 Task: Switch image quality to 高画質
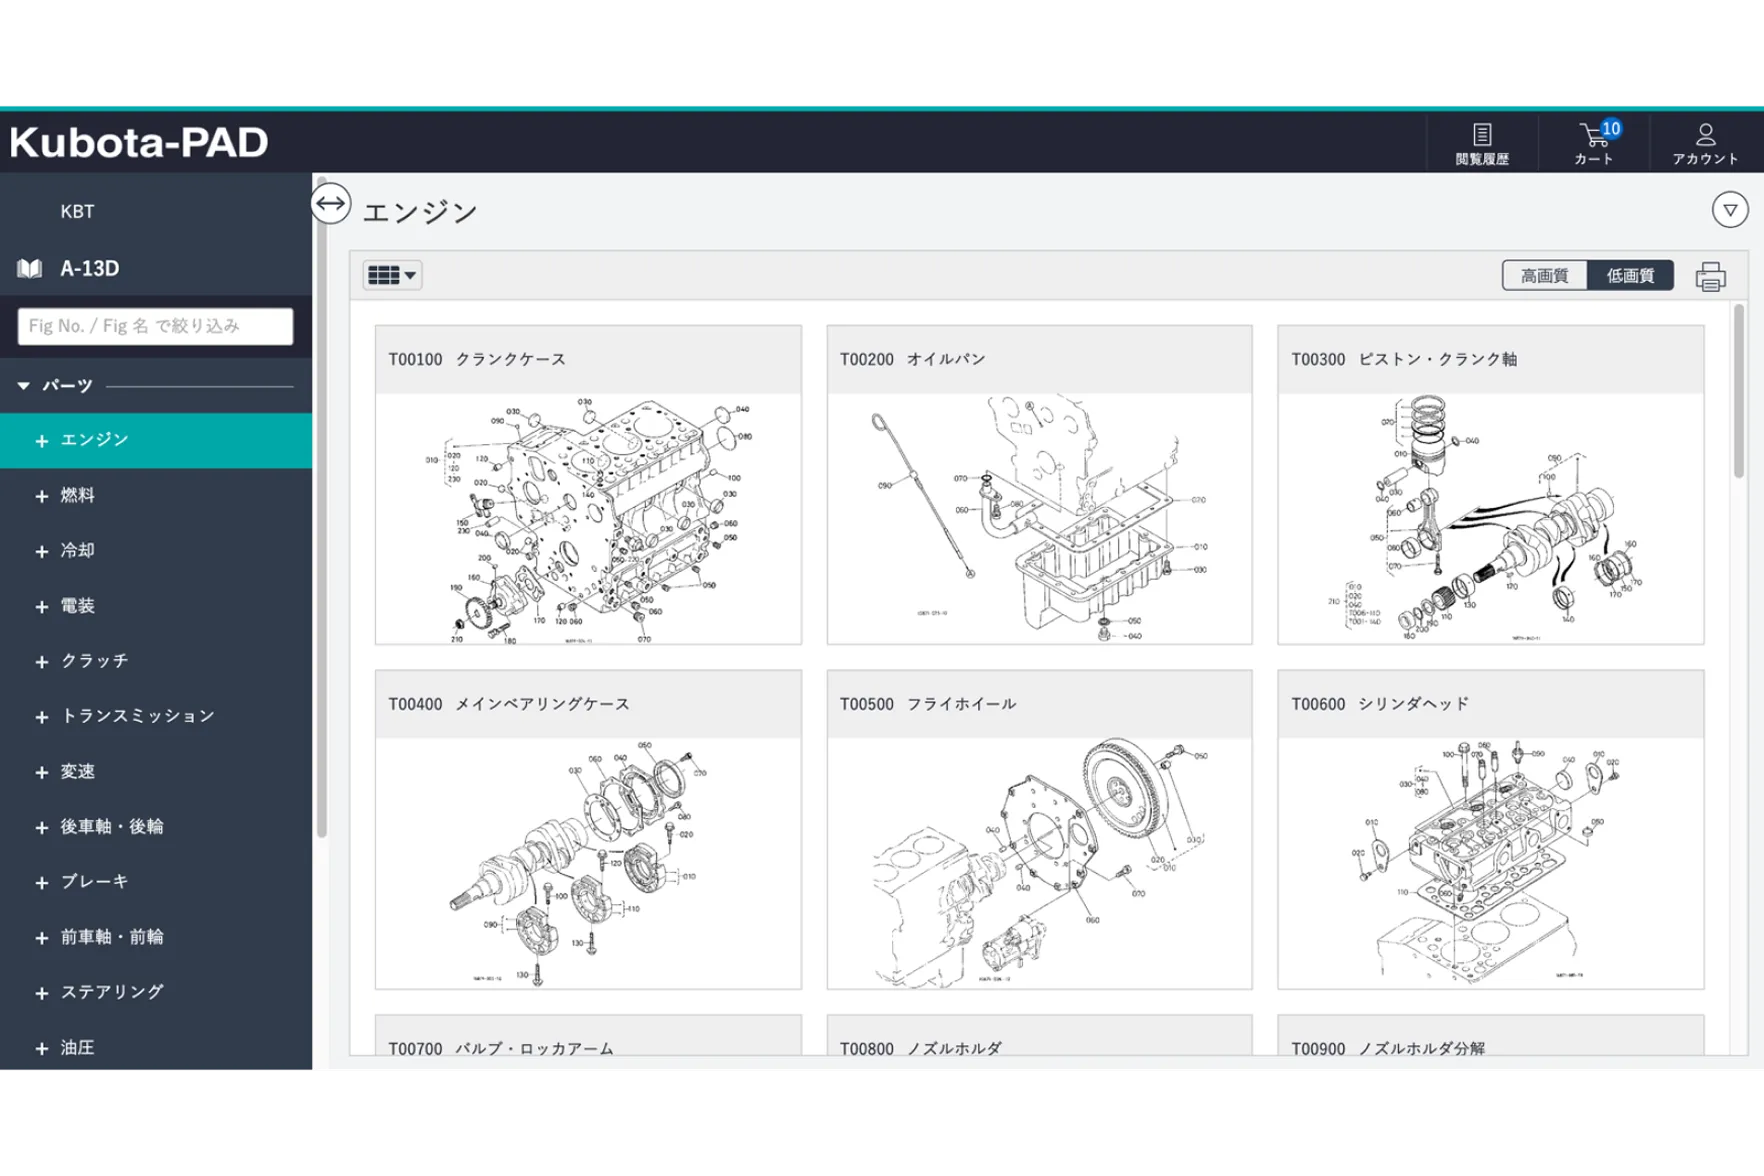click(1544, 276)
